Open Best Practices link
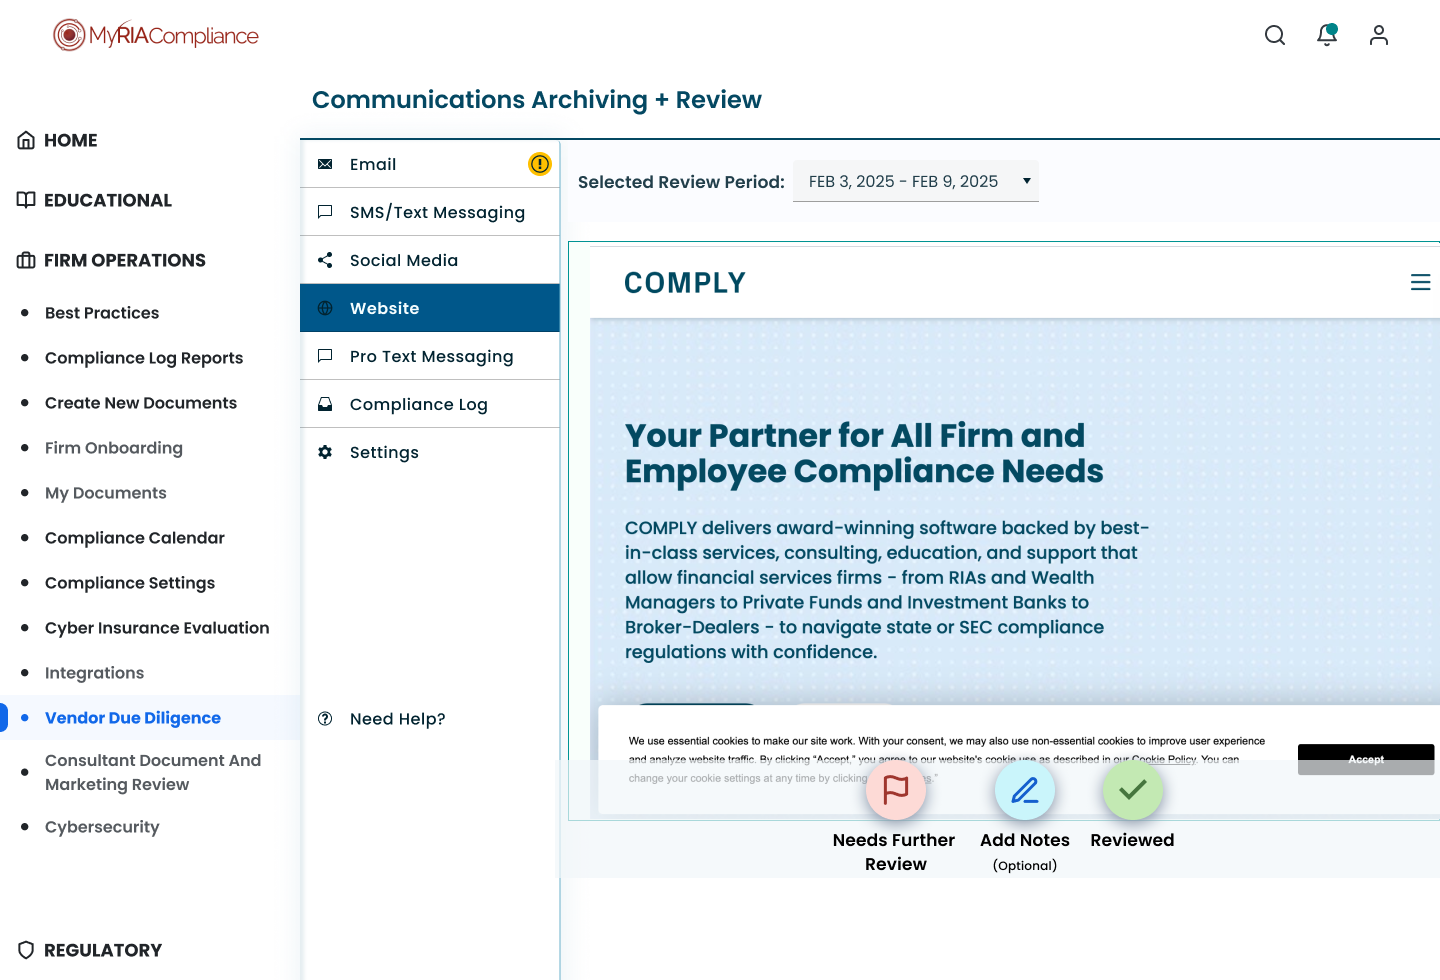Image resolution: width=1440 pixels, height=980 pixels. click(102, 313)
